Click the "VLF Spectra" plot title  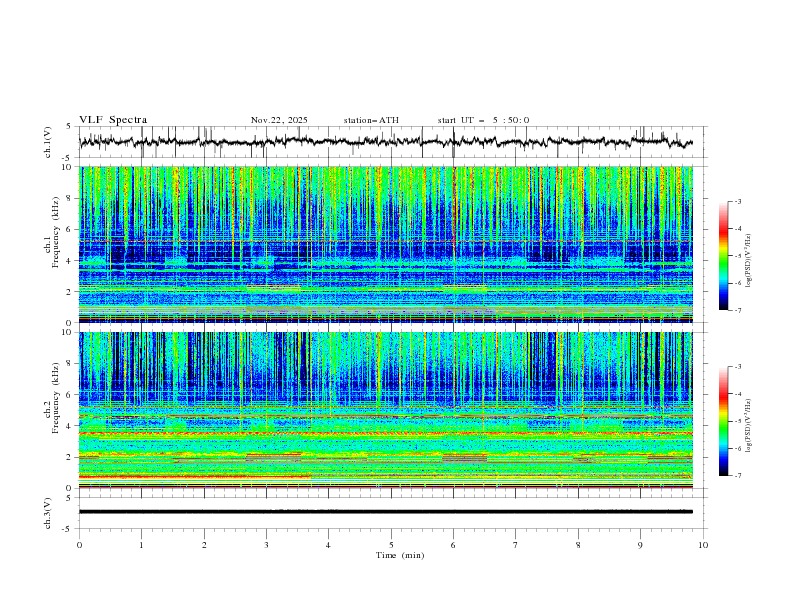pos(113,120)
